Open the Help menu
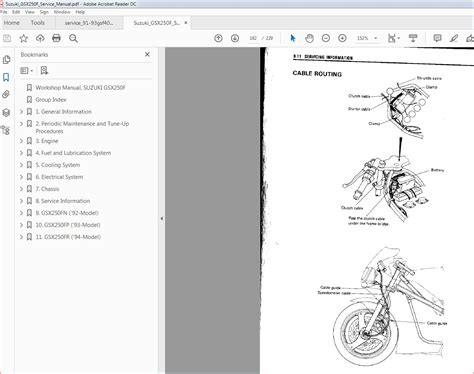Viewport: 474px width, 374px height. point(80,12)
